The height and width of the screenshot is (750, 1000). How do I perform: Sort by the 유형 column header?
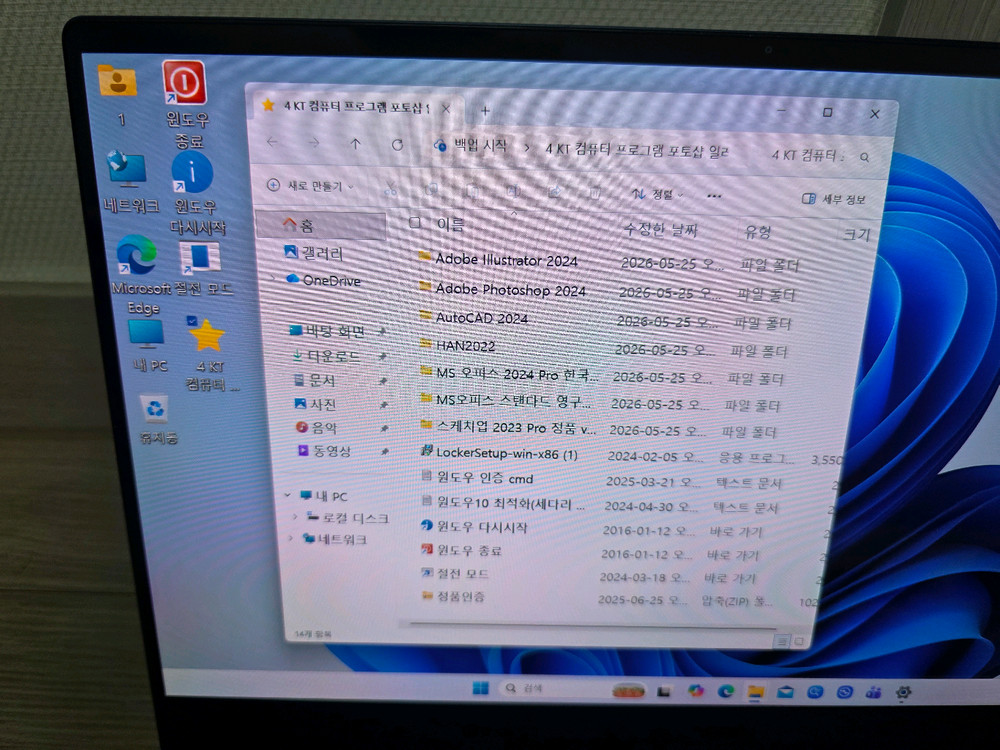pos(758,232)
